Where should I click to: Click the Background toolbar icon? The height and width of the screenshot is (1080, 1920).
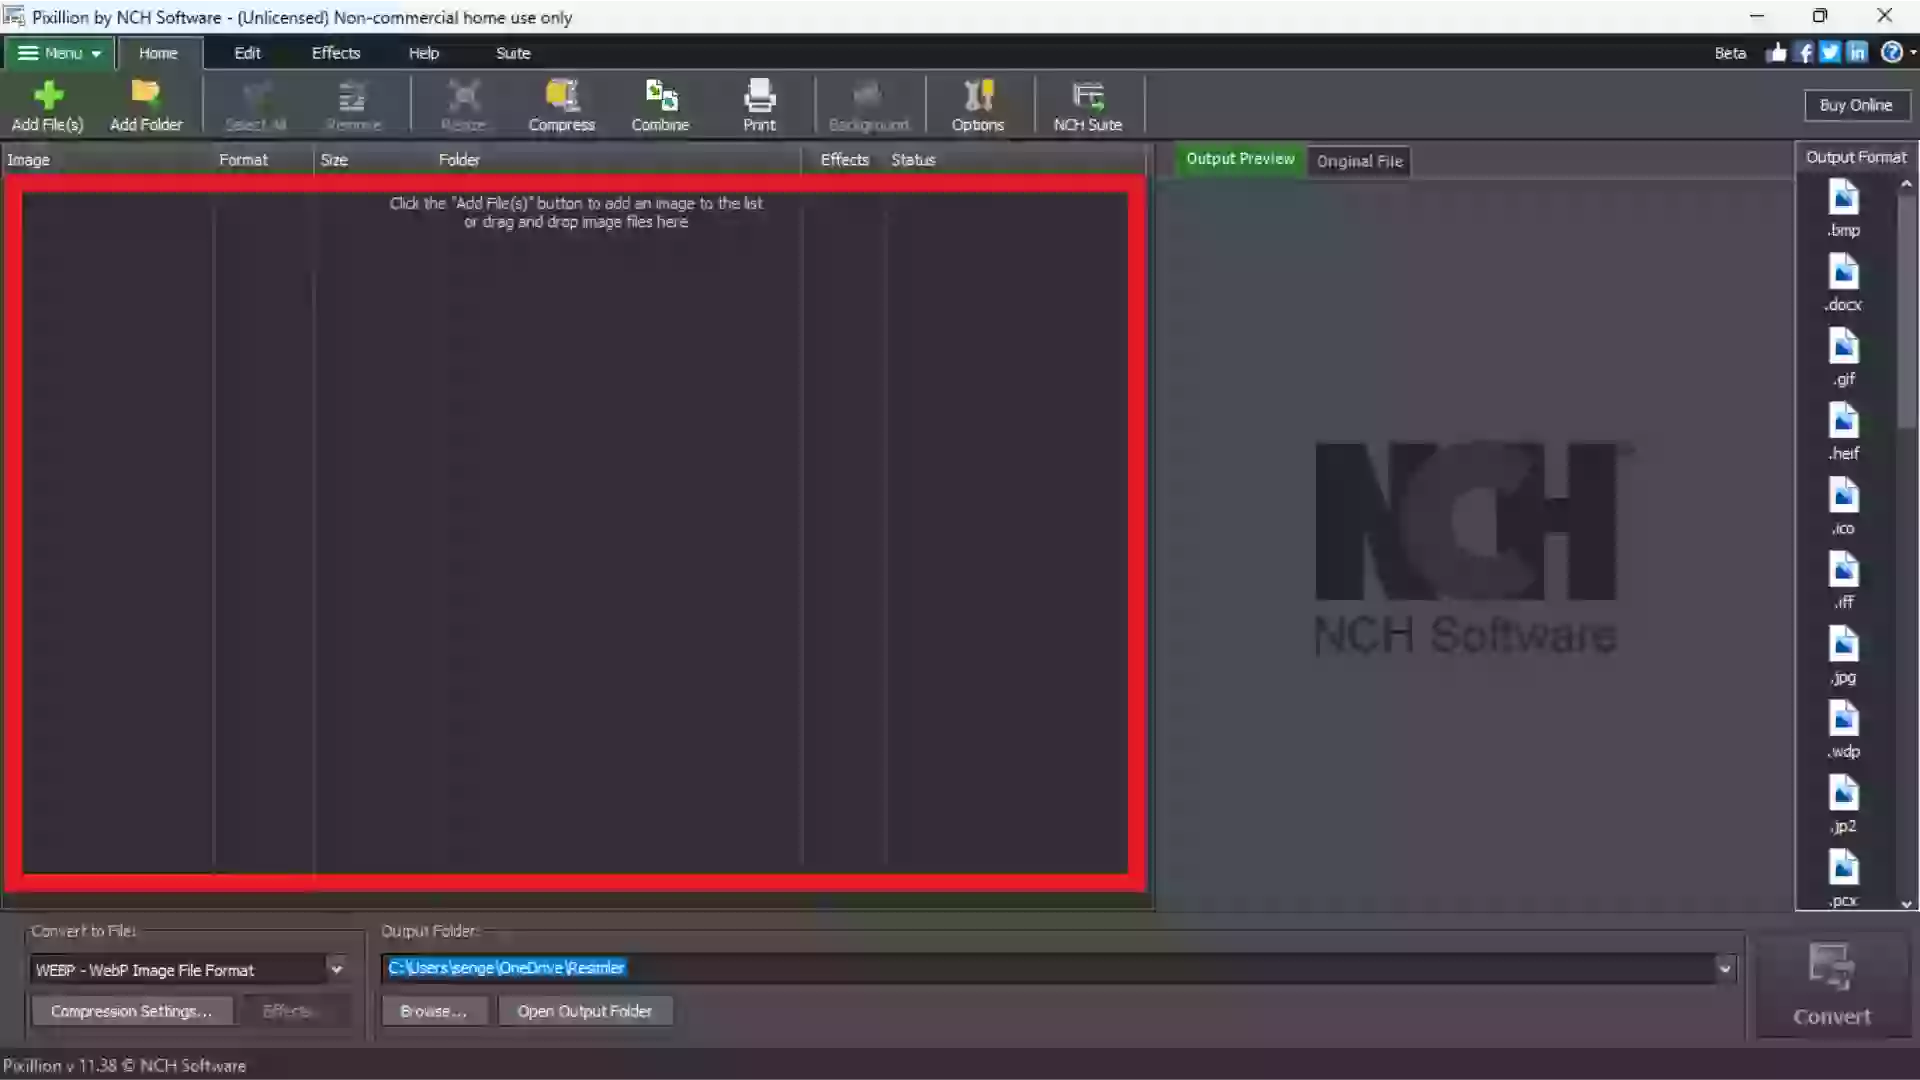(x=868, y=105)
